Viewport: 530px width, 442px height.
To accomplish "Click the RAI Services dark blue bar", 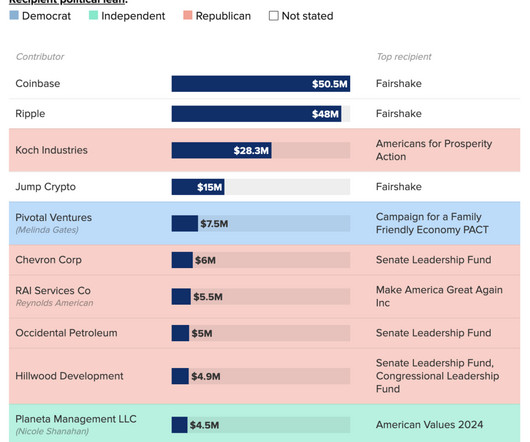I will pyautogui.click(x=181, y=296).
